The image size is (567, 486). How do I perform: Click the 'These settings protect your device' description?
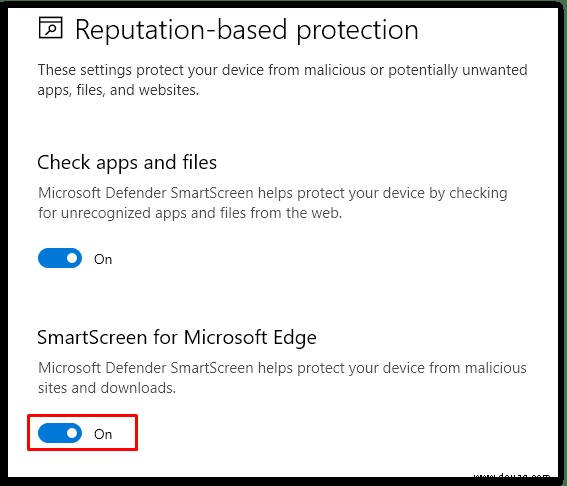[x=282, y=80]
